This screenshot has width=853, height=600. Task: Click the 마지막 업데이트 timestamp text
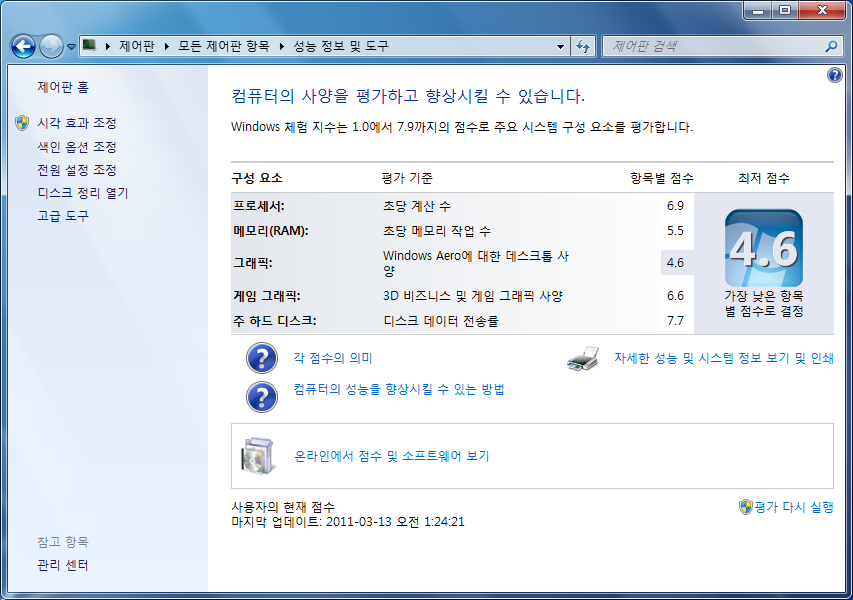point(348,522)
